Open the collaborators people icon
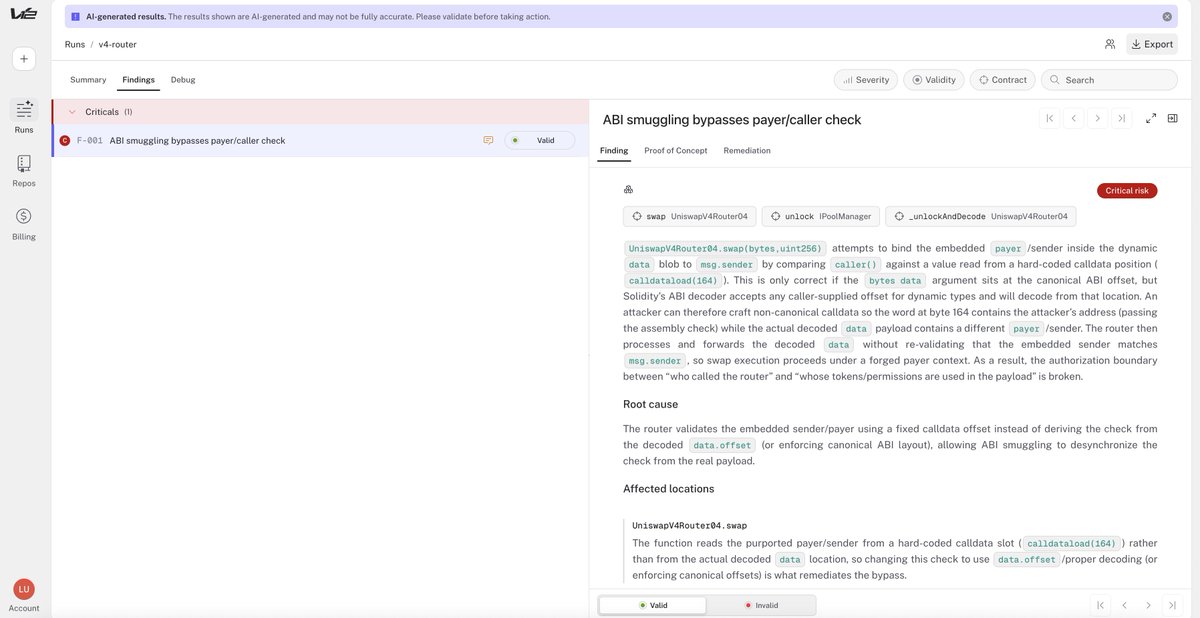Image resolution: width=1200 pixels, height=618 pixels. [x=1110, y=44]
